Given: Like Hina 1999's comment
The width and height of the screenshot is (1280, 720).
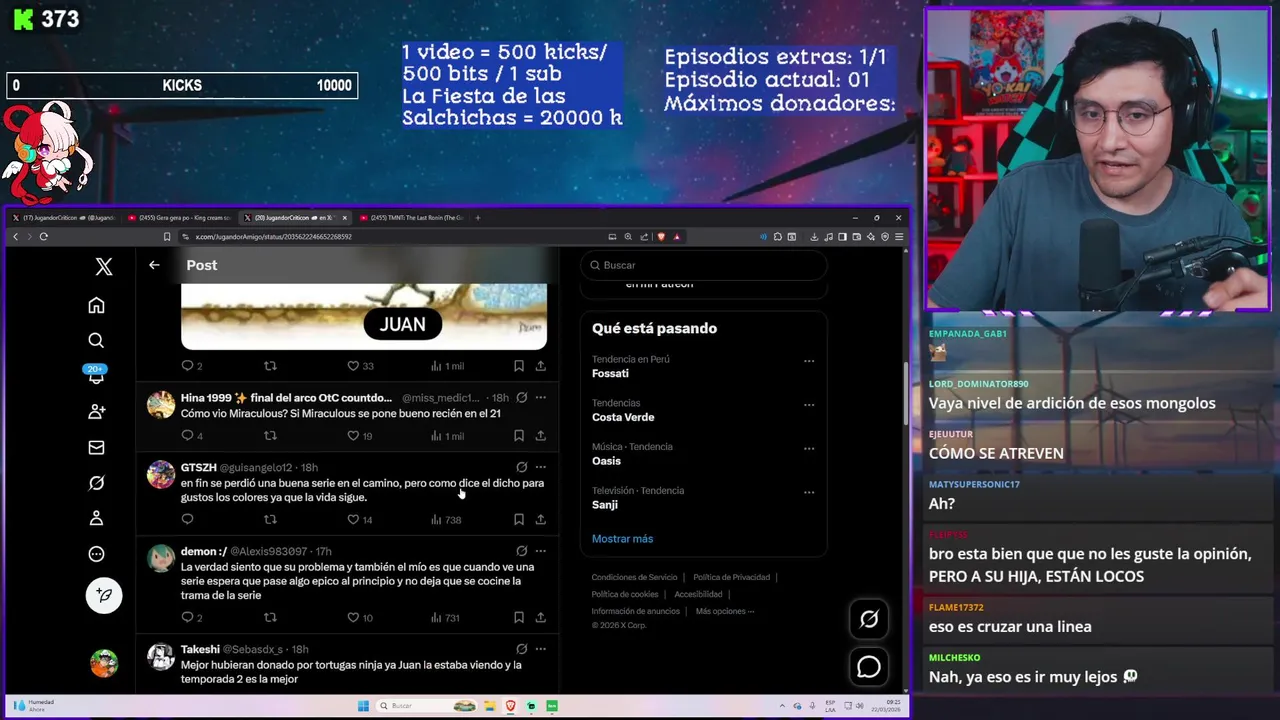Looking at the screenshot, I should [353, 436].
